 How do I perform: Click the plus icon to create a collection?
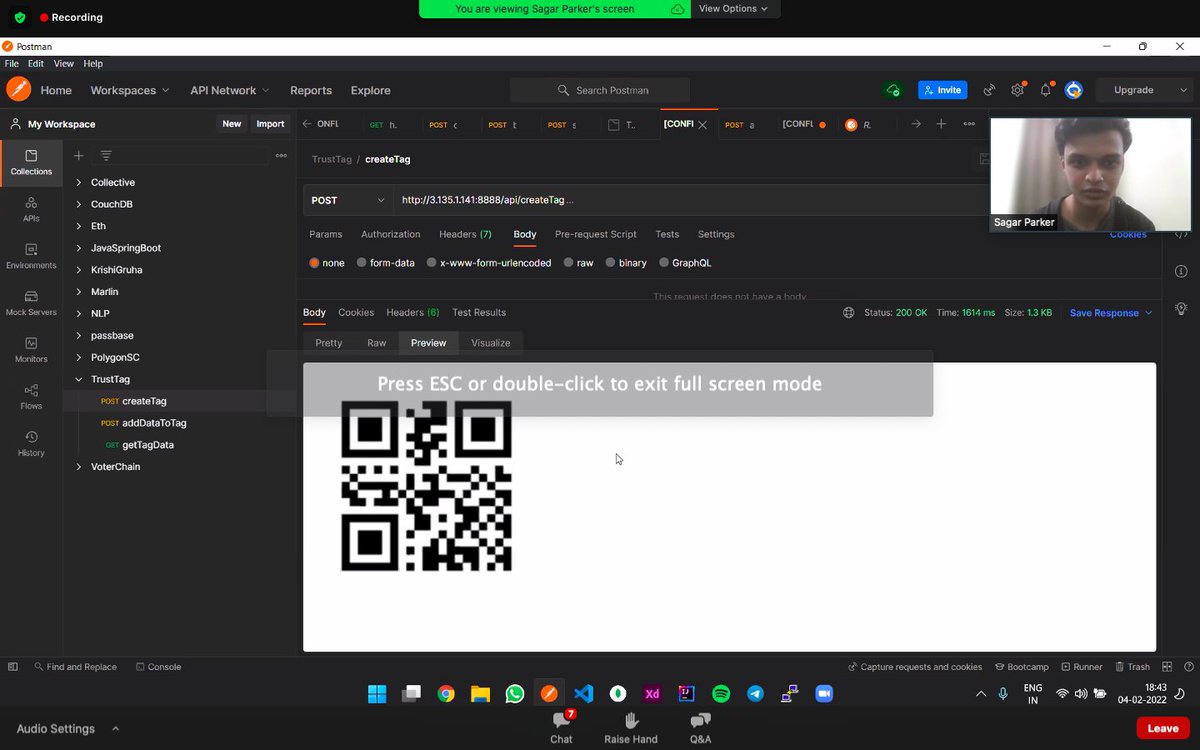click(78, 156)
